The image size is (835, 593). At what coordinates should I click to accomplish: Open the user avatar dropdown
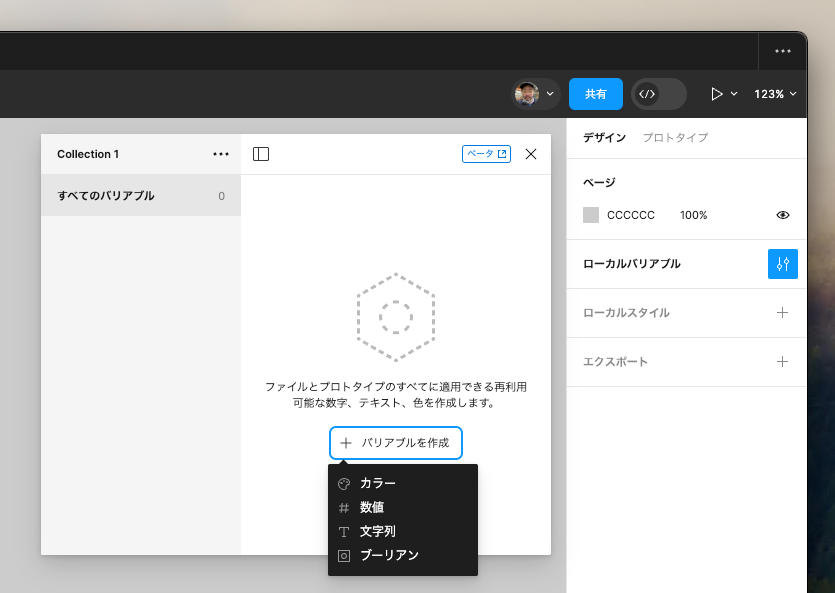[528, 94]
